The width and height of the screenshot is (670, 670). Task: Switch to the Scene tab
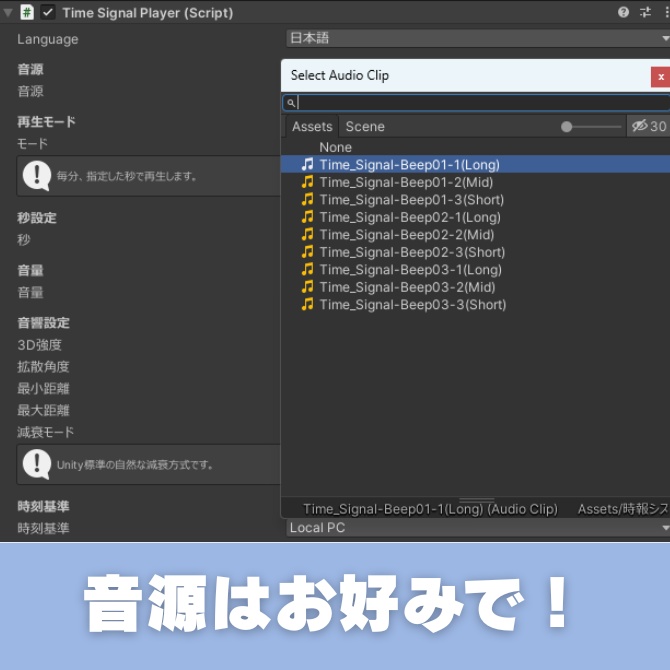tap(365, 126)
